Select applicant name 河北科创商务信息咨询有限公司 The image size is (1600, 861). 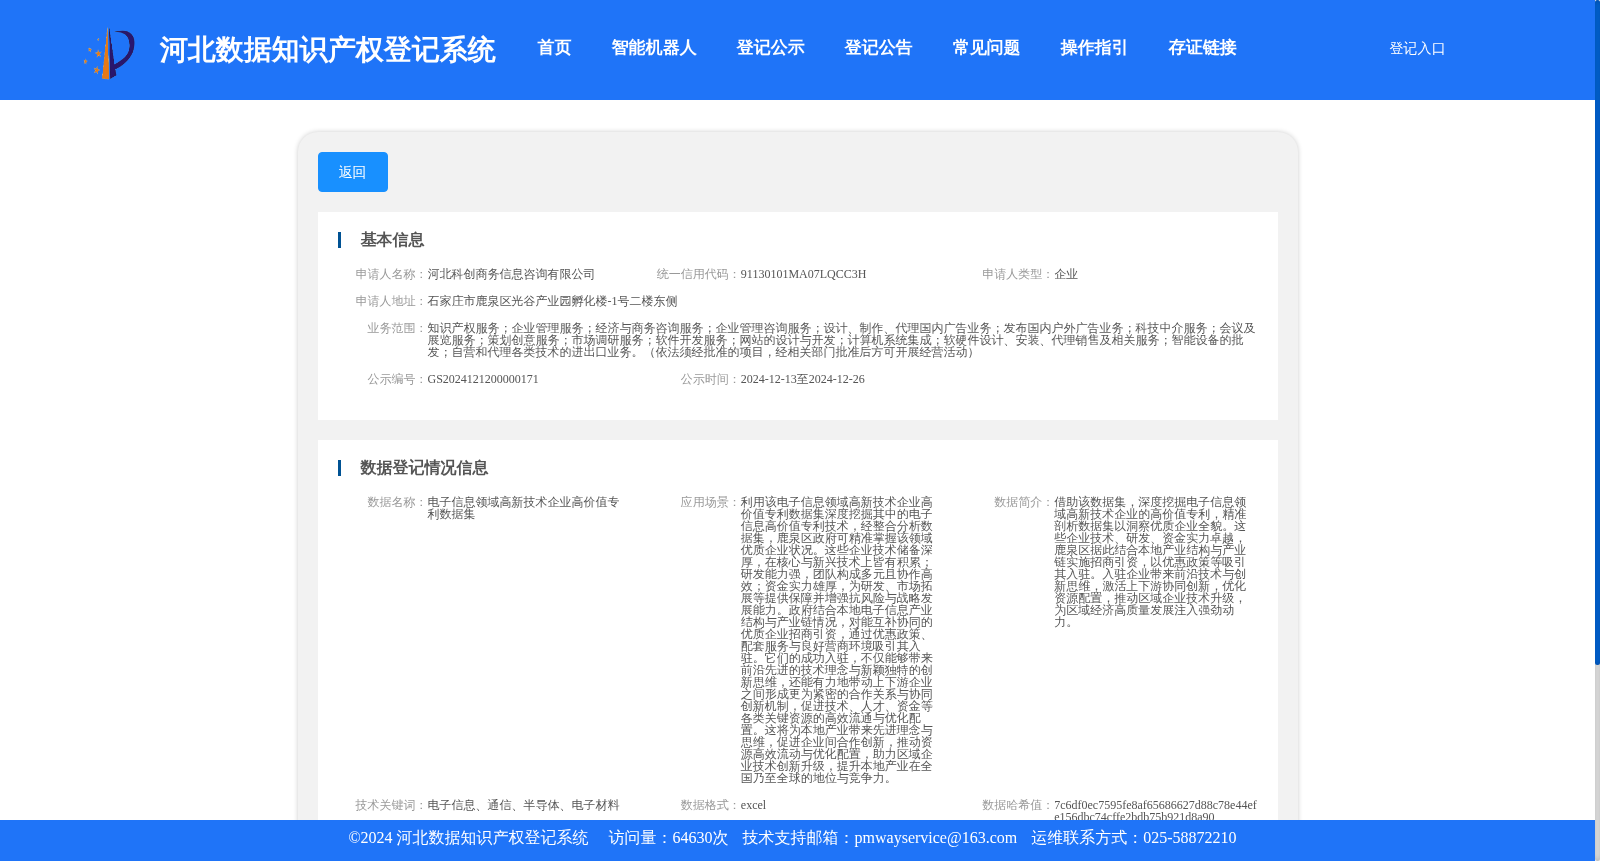511,274
